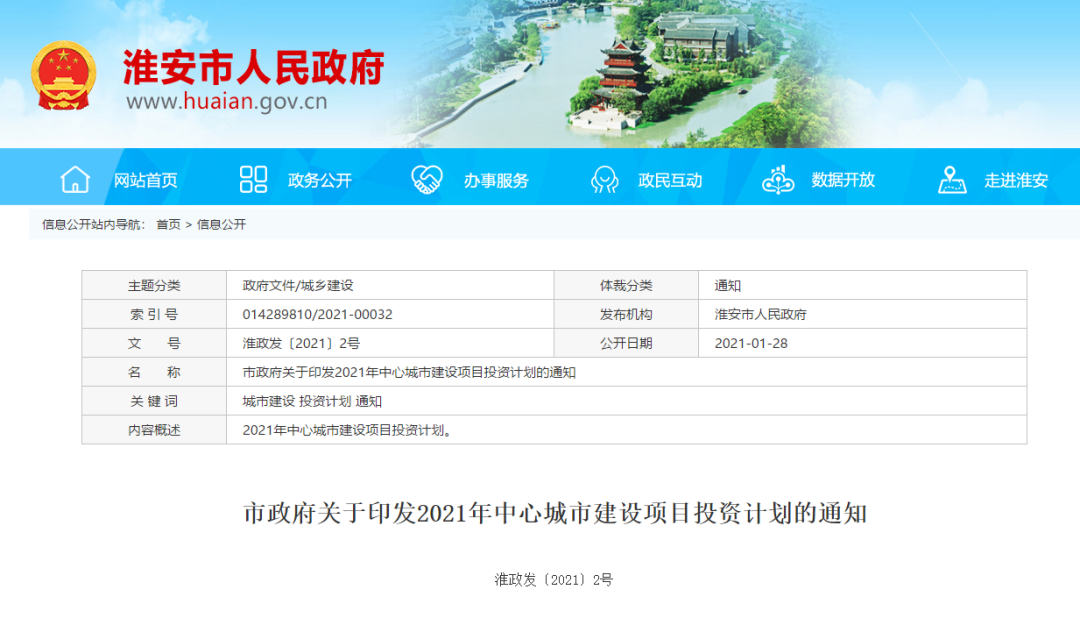Click the 首页 breadcrumb link
Viewport: 1080px width, 618px height.
(x=168, y=225)
